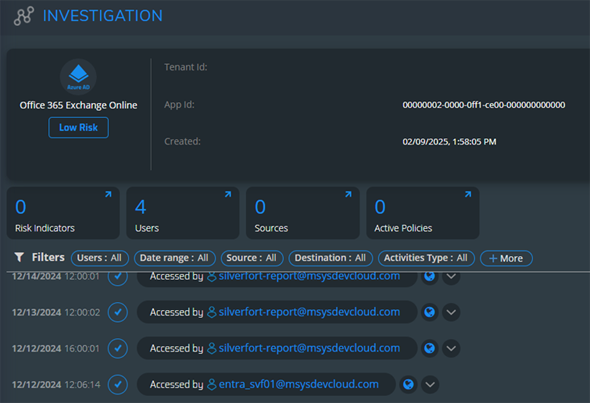Open the Risk Indicators card arrow icon

(x=108, y=194)
